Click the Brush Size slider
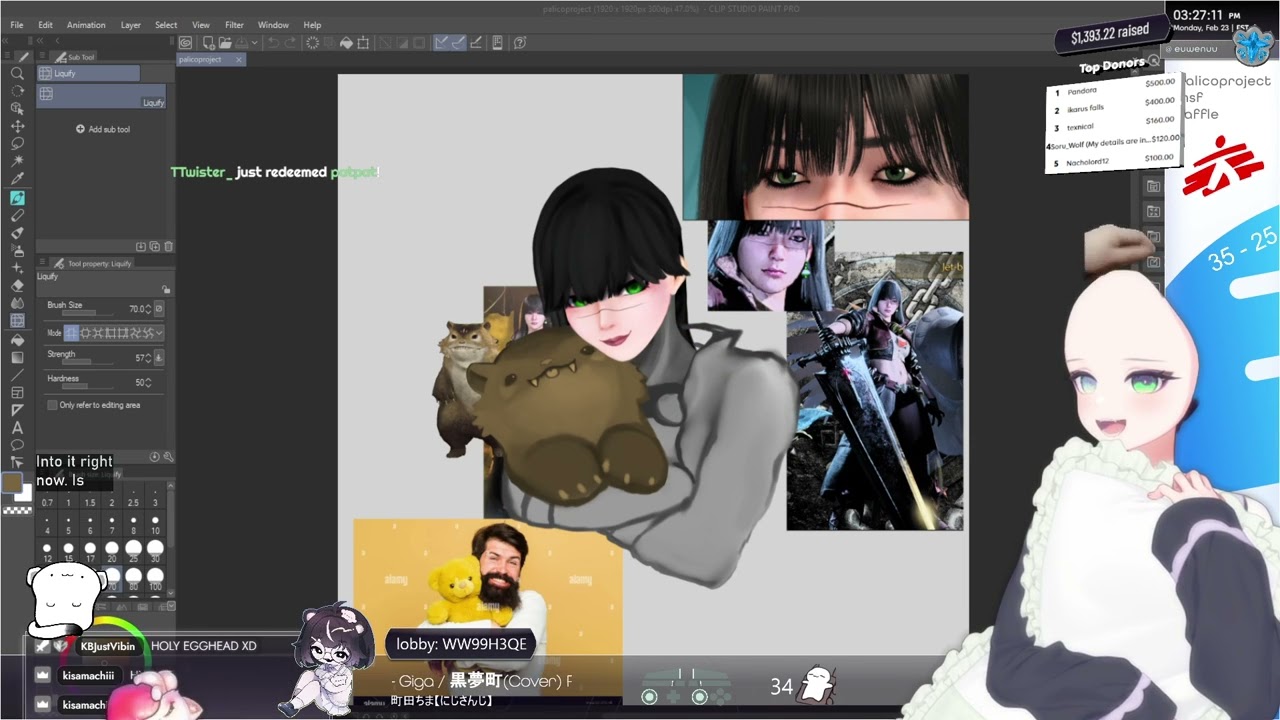1280x720 pixels. click(86, 313)
